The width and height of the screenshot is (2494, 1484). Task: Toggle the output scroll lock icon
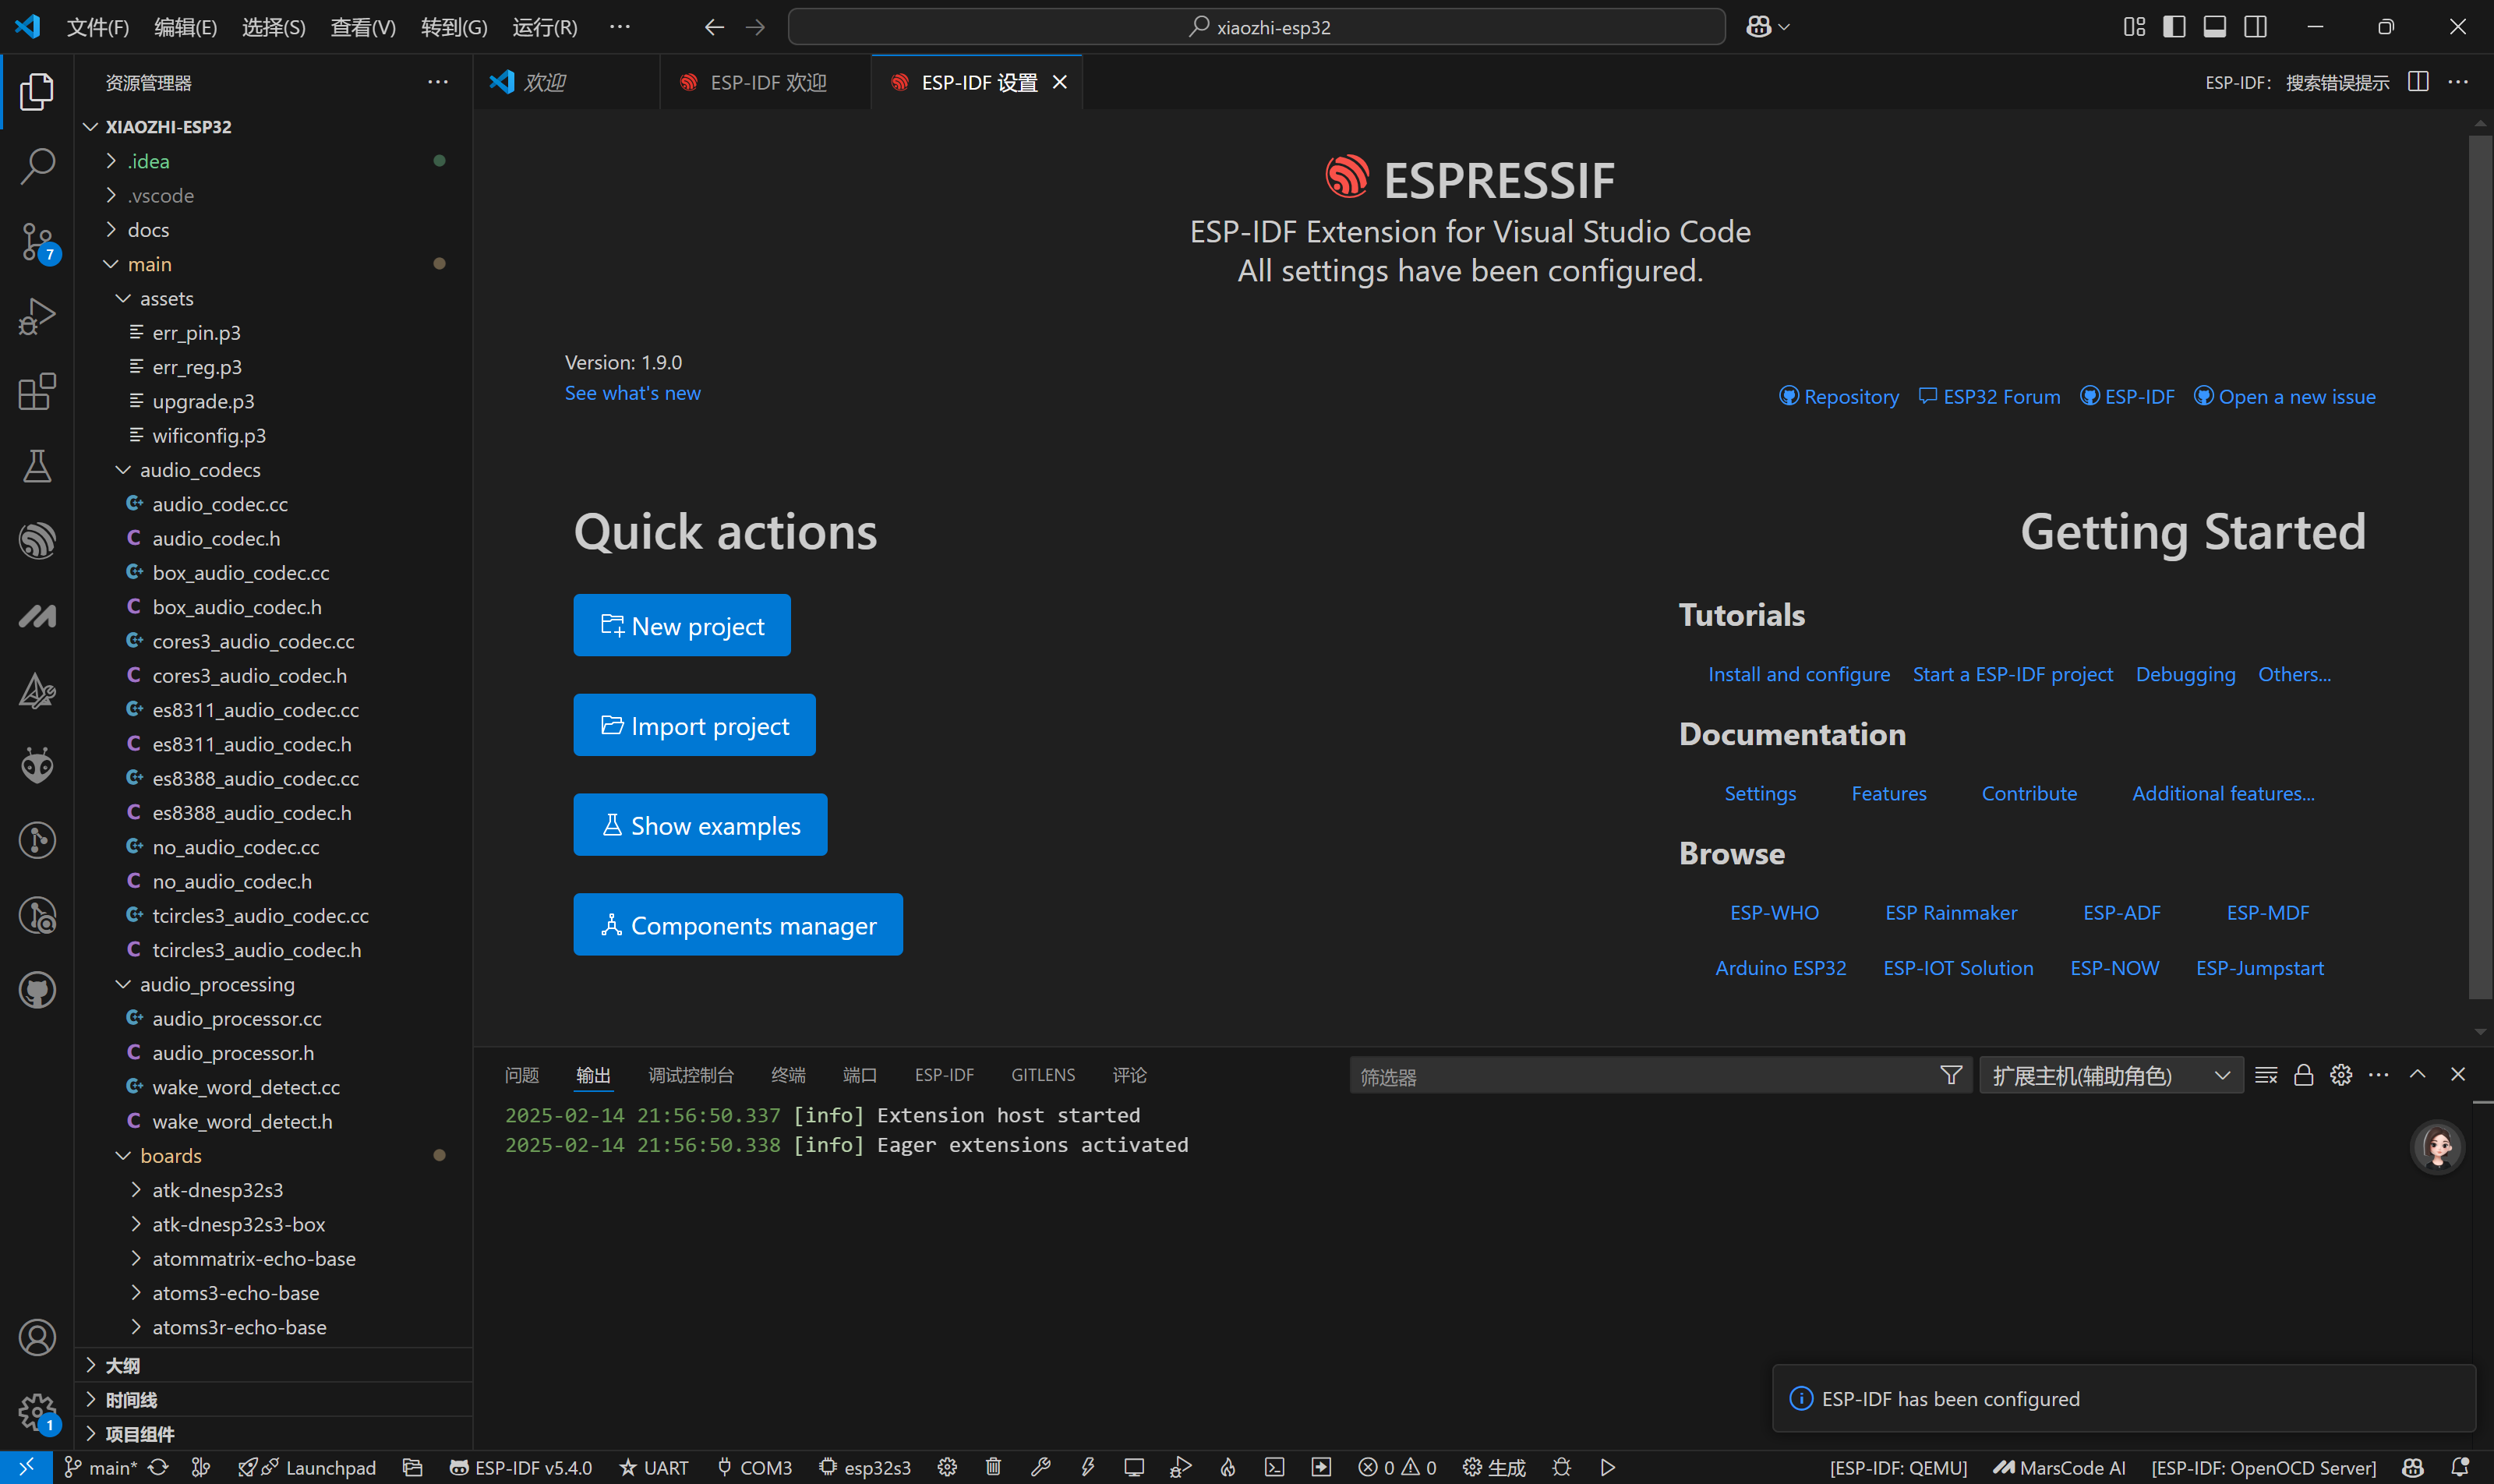[2303, 1075]
